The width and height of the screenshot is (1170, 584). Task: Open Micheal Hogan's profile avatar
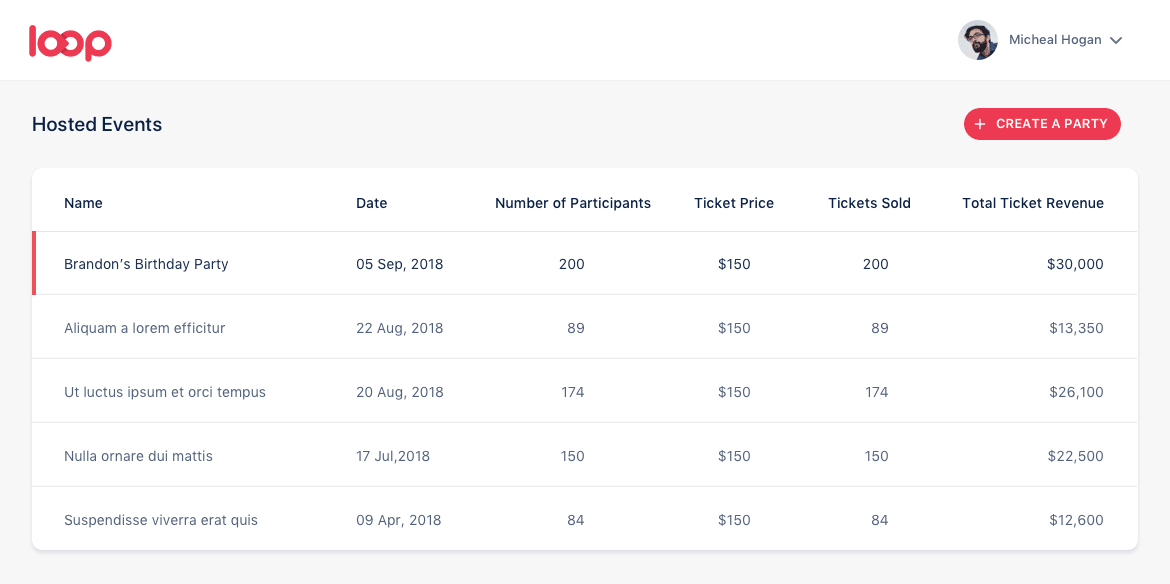(x=977, y=40)
